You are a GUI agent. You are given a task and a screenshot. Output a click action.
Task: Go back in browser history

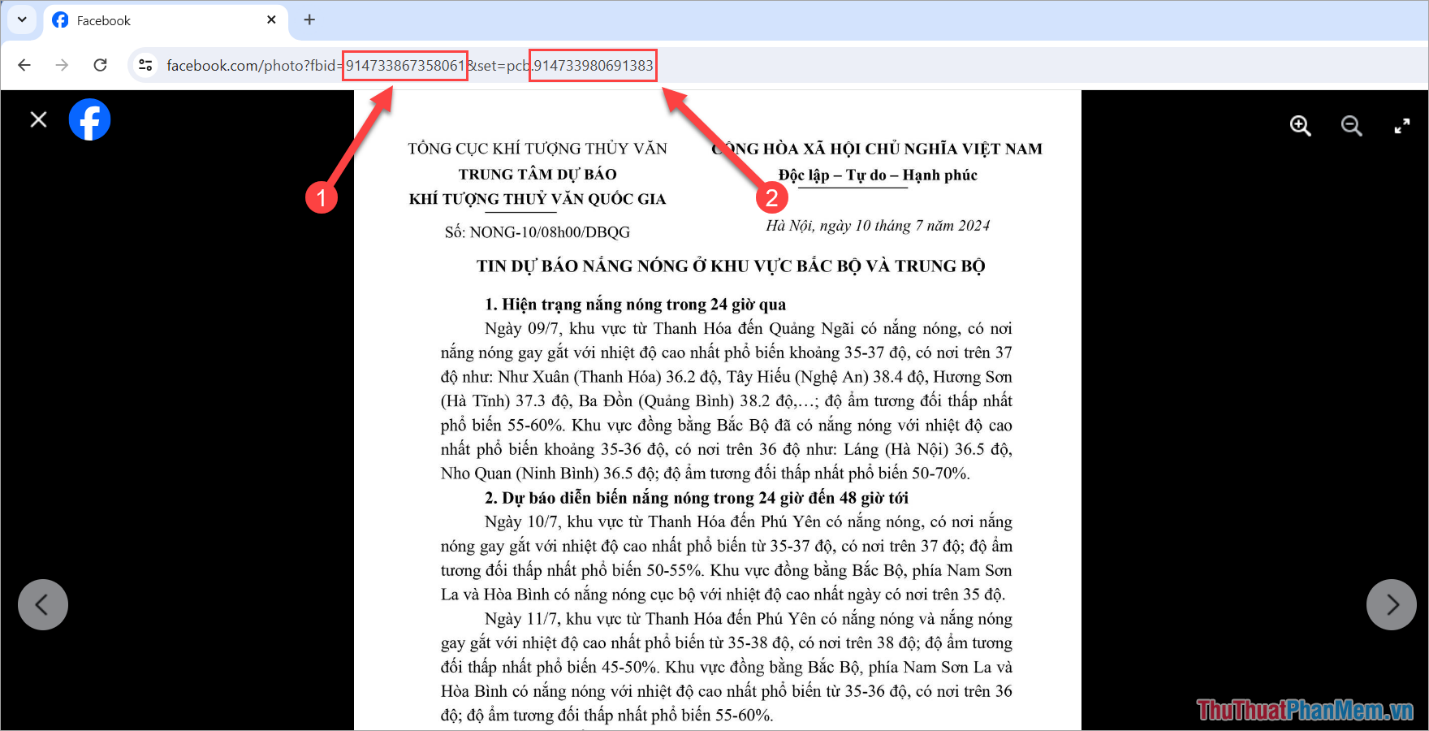25,65
